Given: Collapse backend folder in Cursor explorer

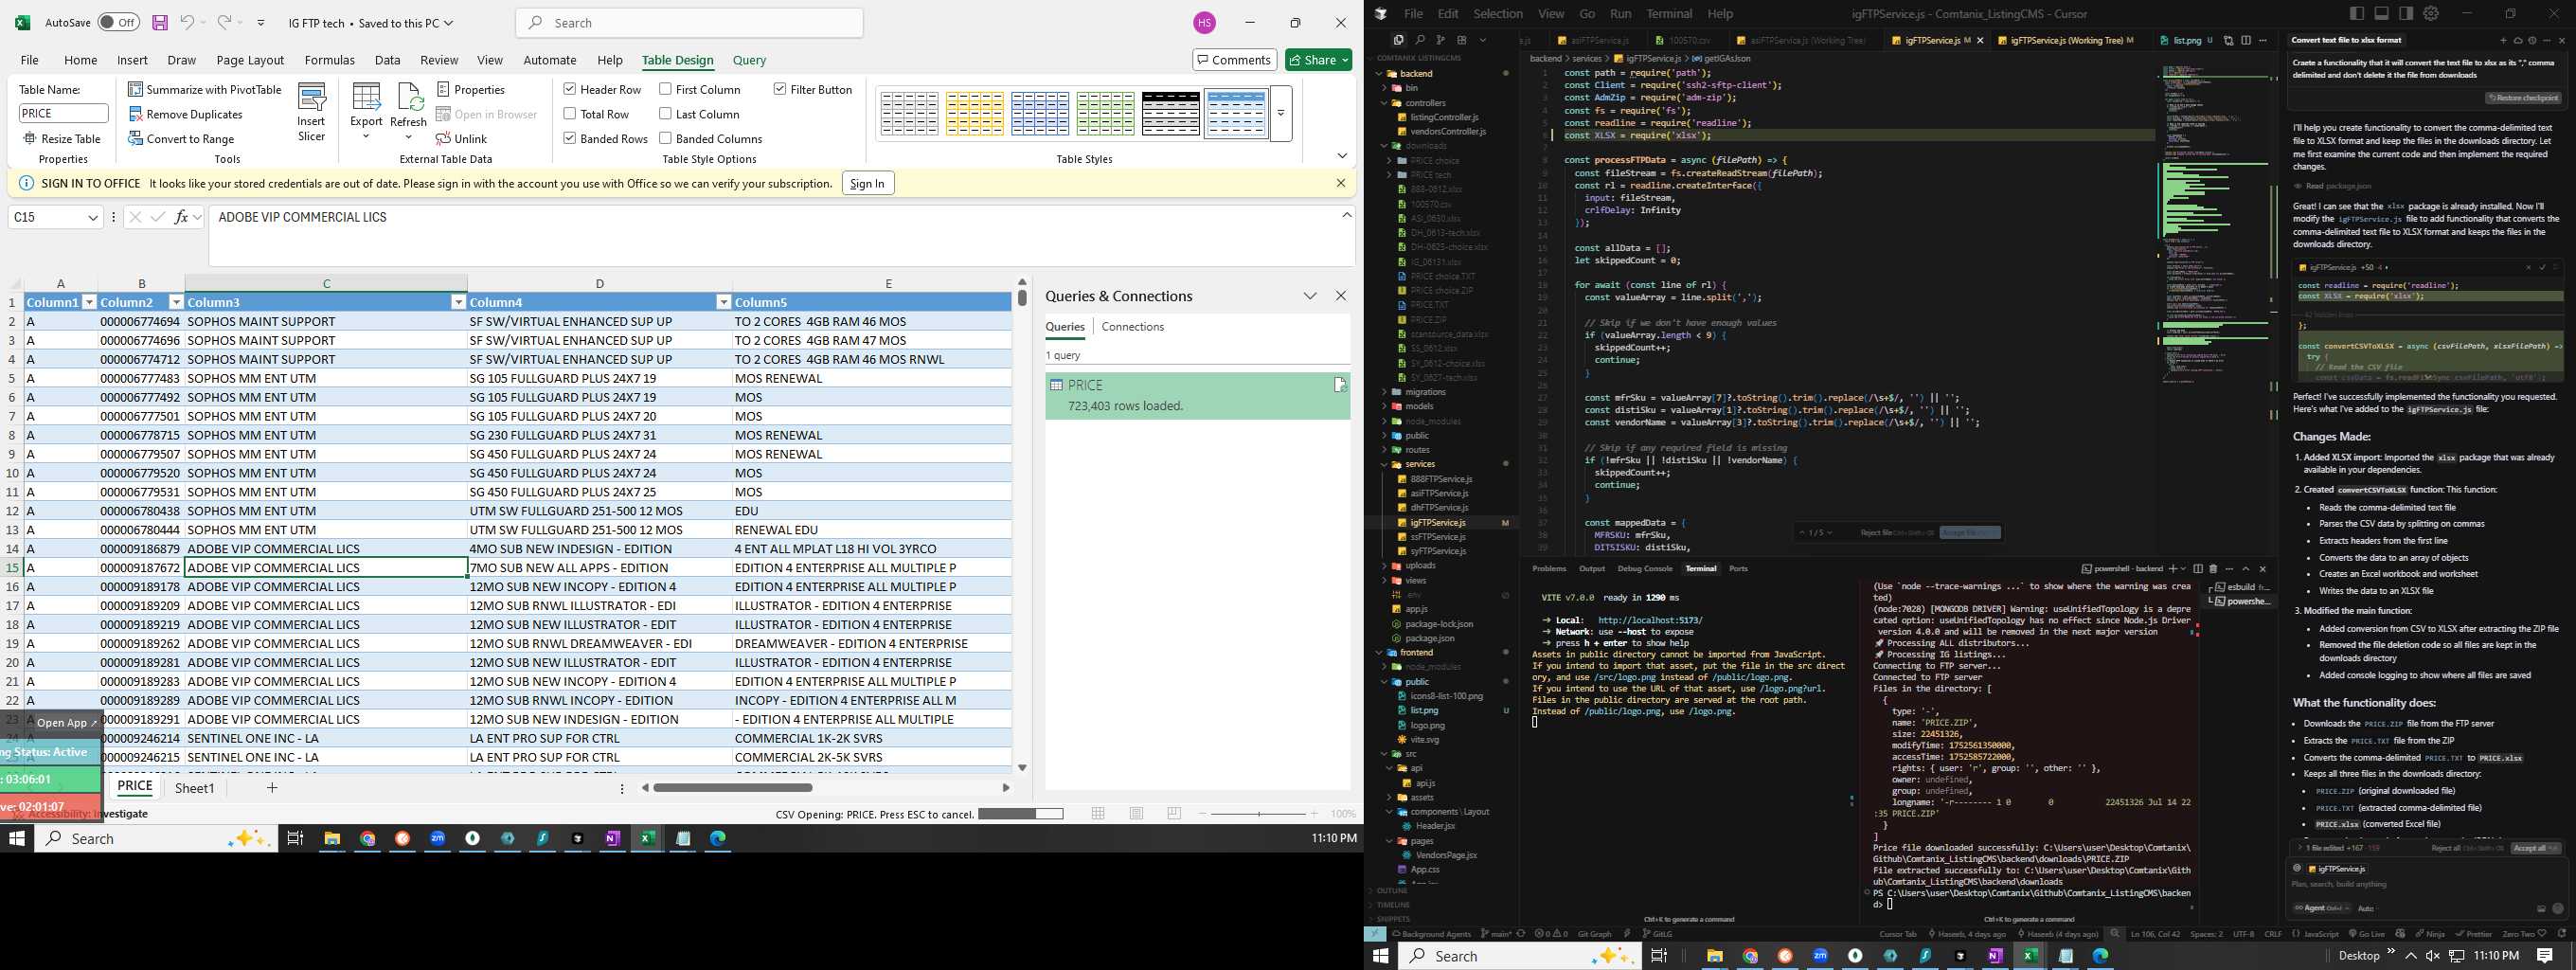Looking at the screenshot, I should point(1380,73).
